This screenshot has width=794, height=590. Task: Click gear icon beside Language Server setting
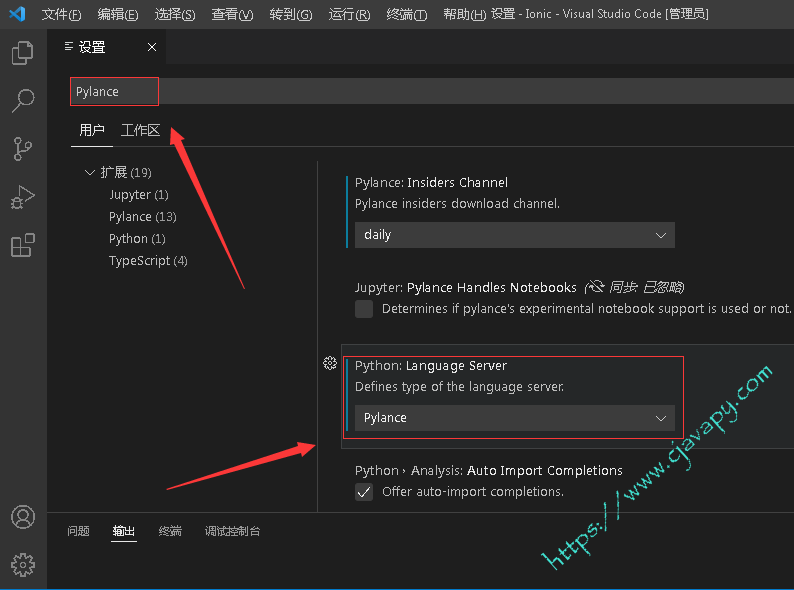tap(330, 363)
